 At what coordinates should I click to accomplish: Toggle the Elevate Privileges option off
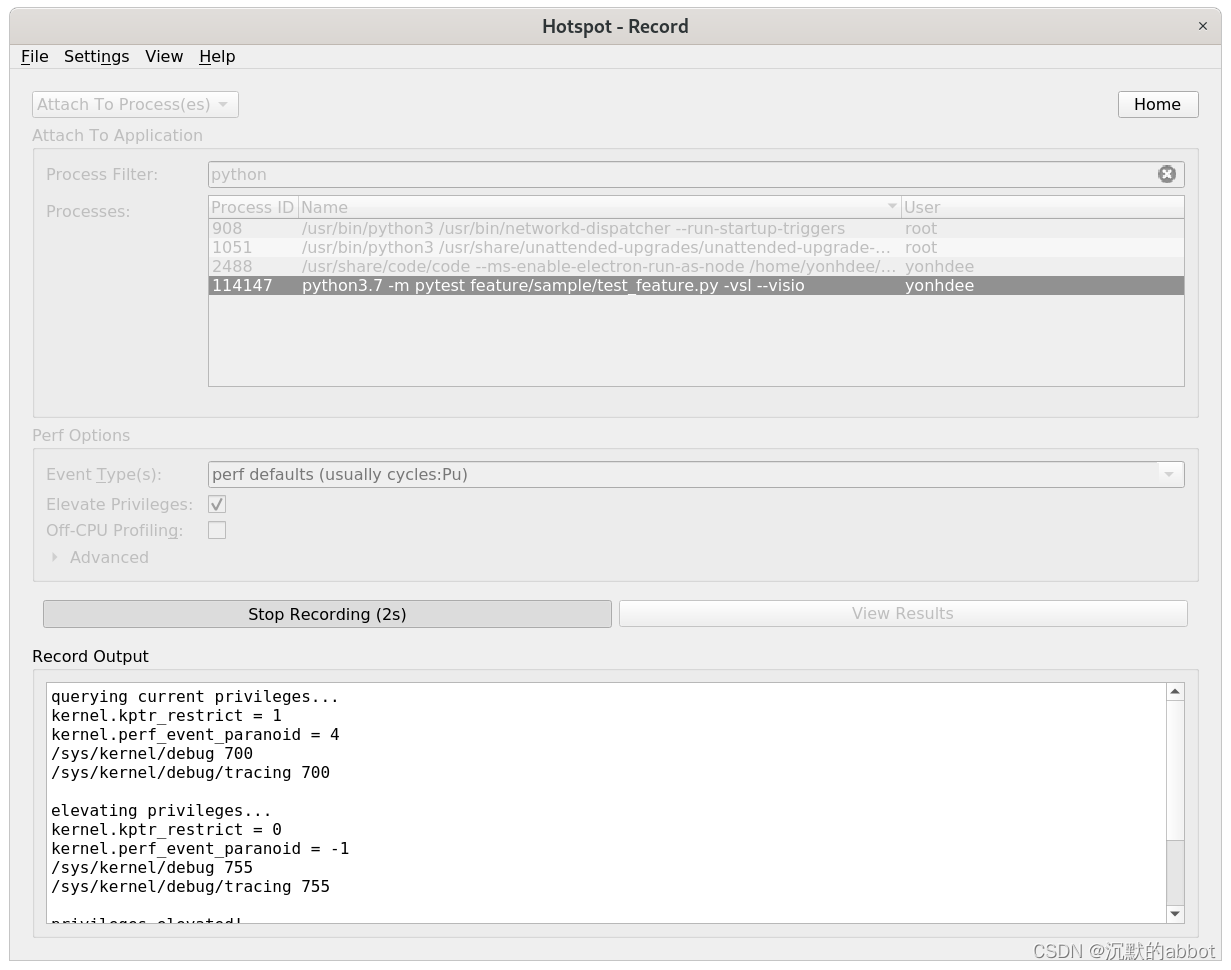click(217, 504)
